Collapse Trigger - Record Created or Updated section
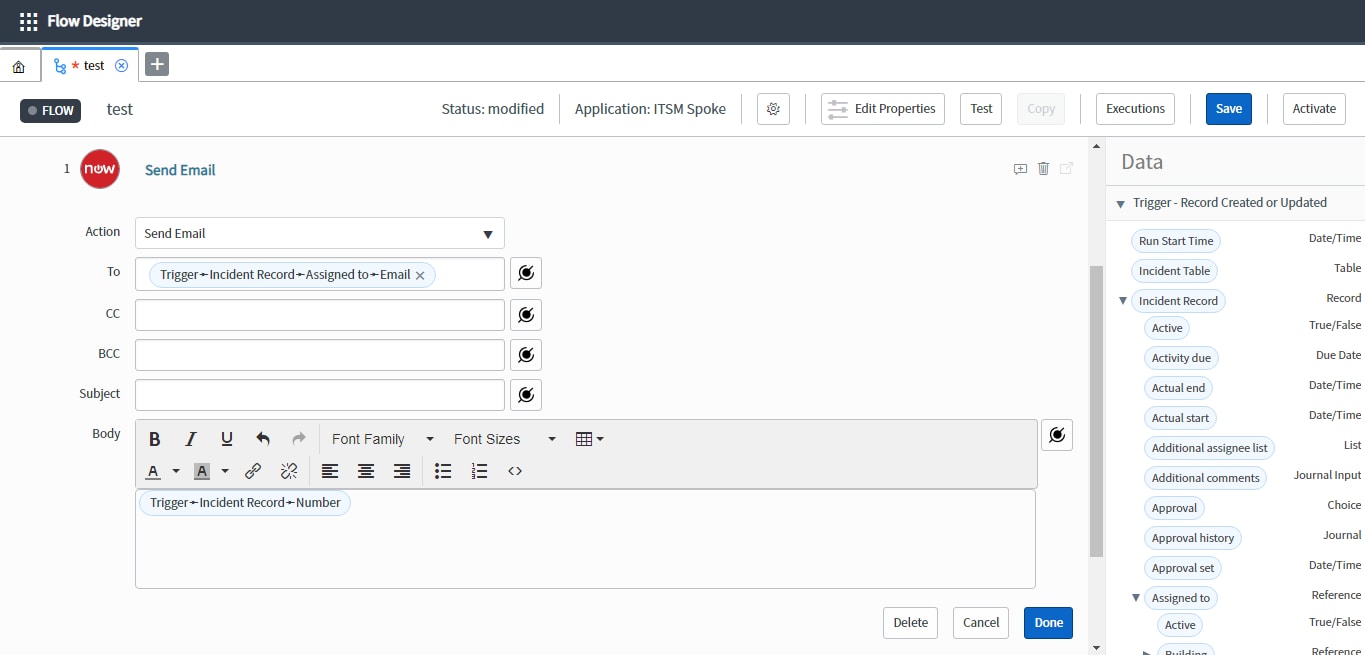This screenshot has width=1365, height=655. 1120,203
